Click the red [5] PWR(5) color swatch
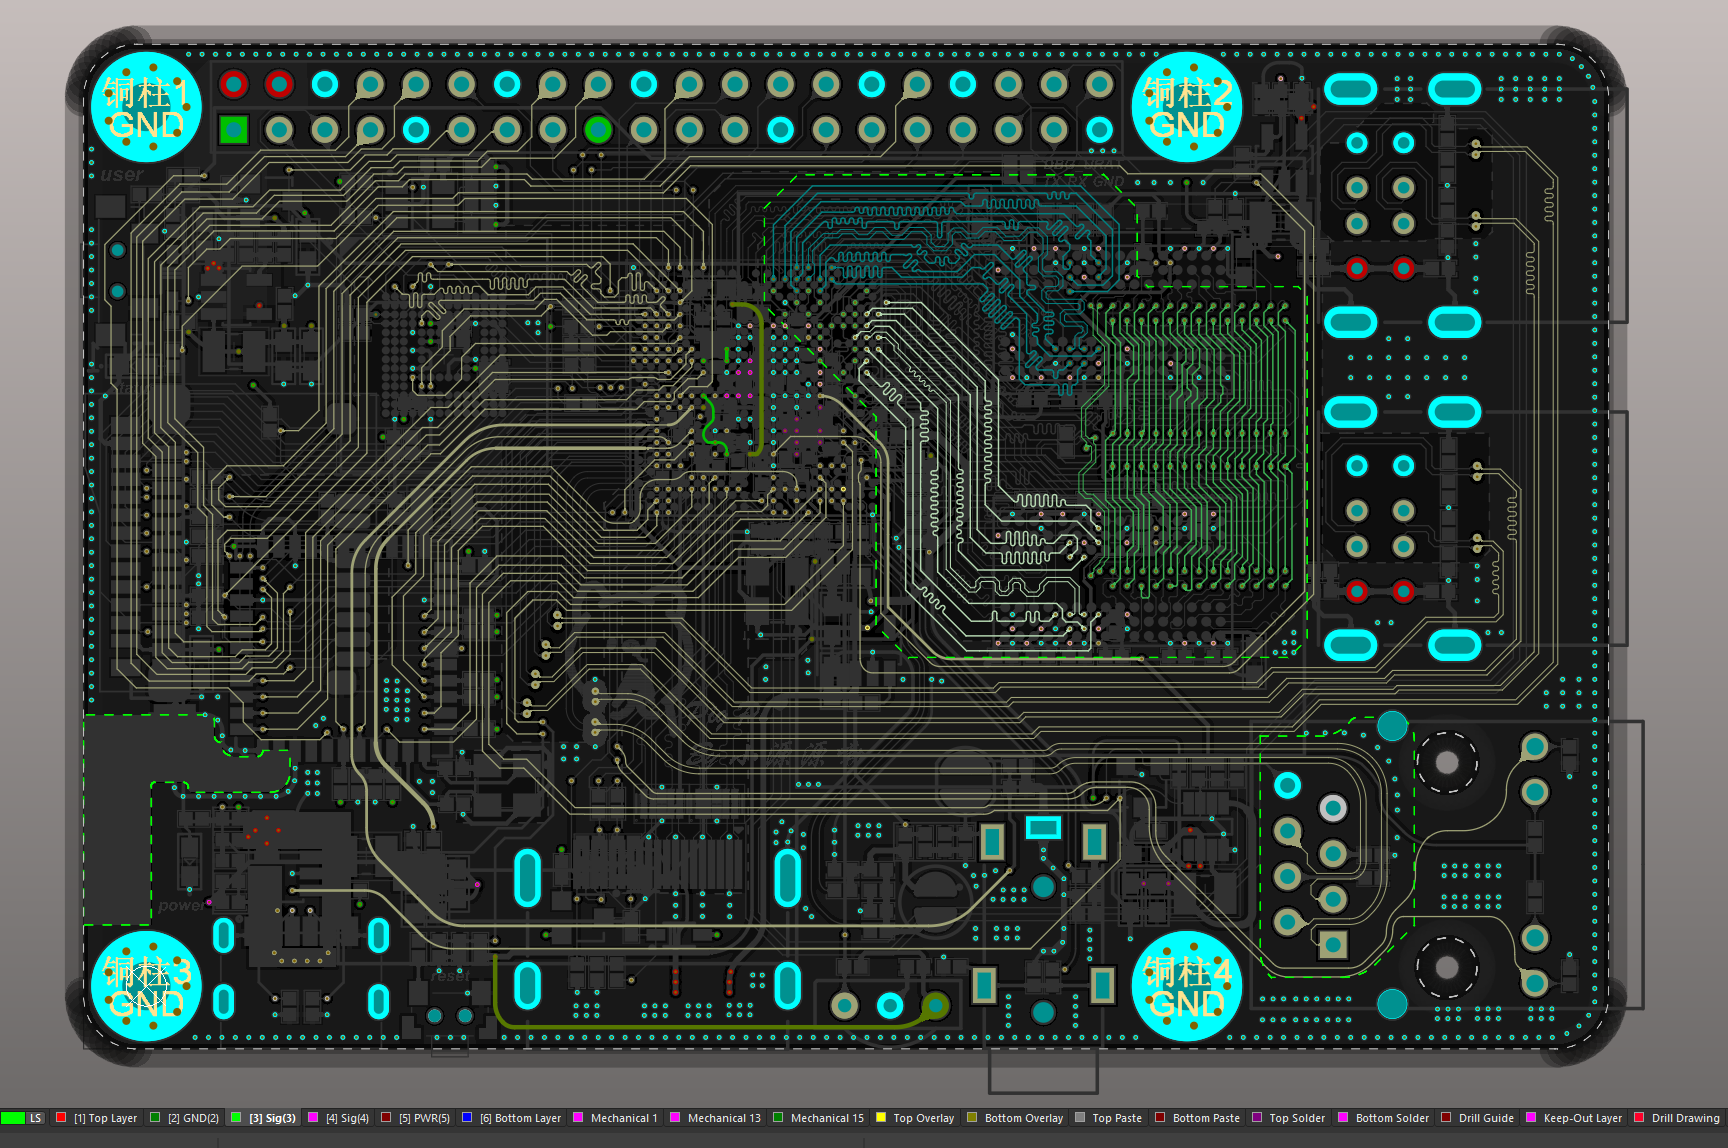The image size is (1728, 1148). pos(386,1118)
